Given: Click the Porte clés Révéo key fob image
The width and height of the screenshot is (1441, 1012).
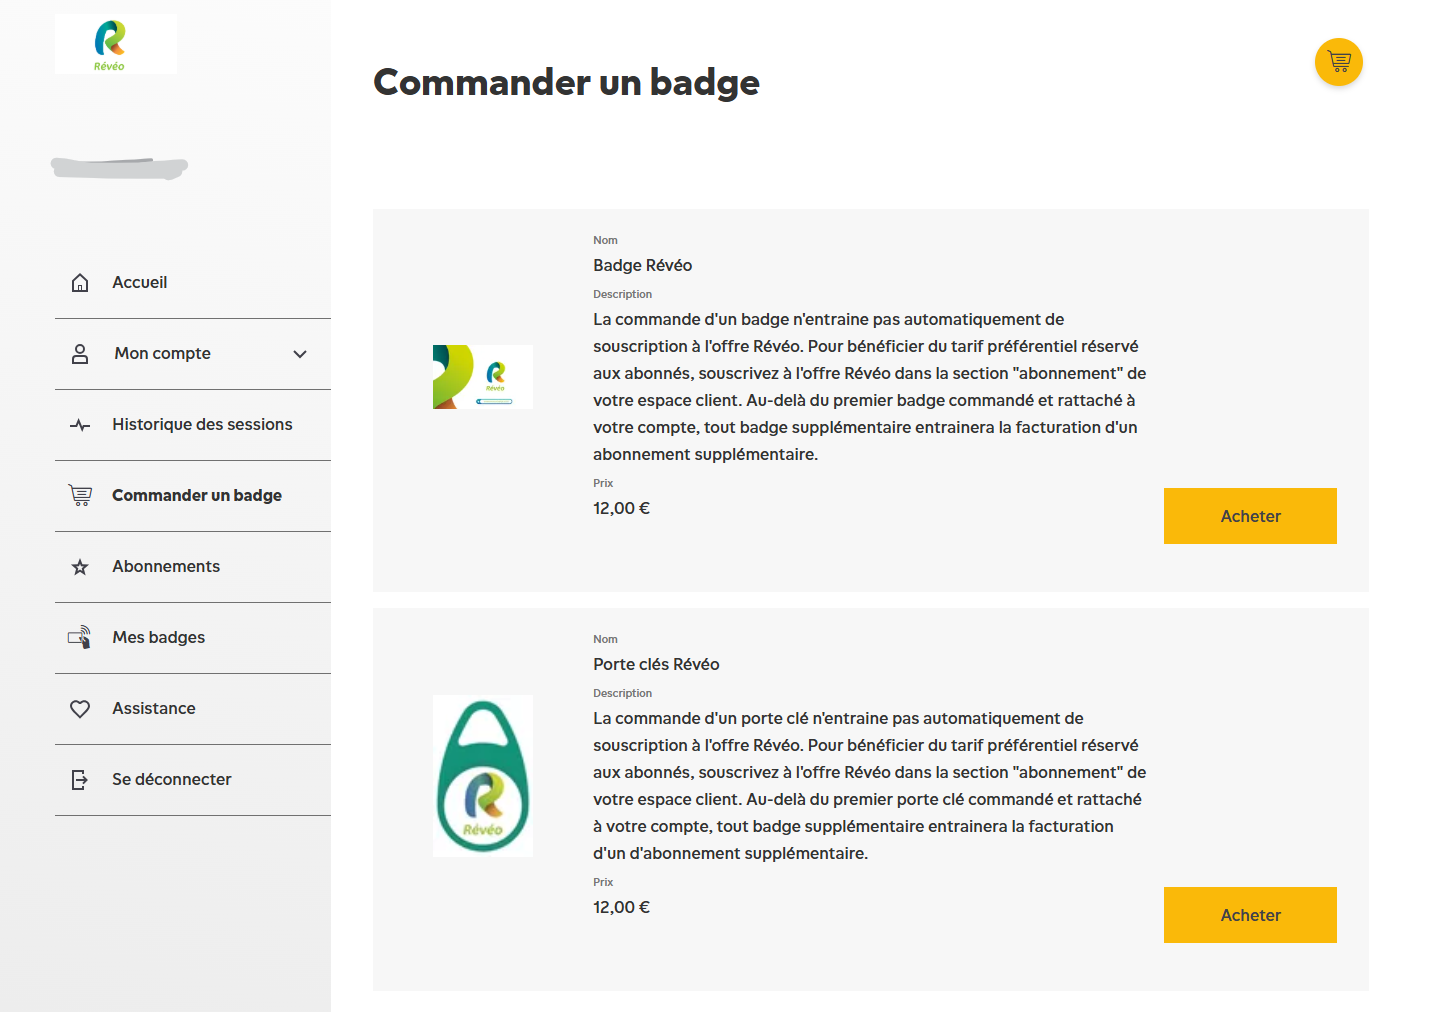Looking at the screenshot, I should point(482,776).
